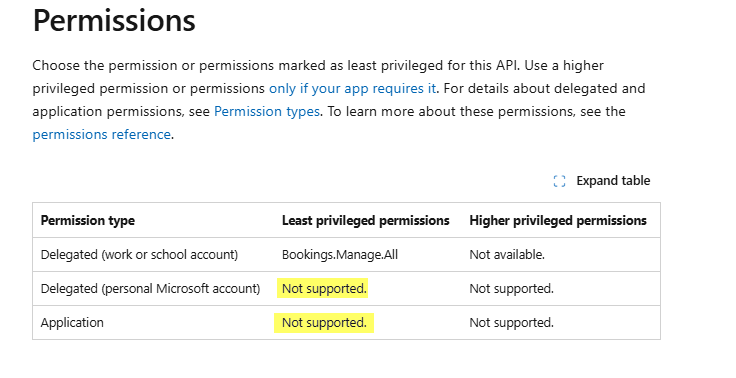Screen dimensions: 736x378
Task: Select the 'Not available.' cell
Action: [507, 255]
